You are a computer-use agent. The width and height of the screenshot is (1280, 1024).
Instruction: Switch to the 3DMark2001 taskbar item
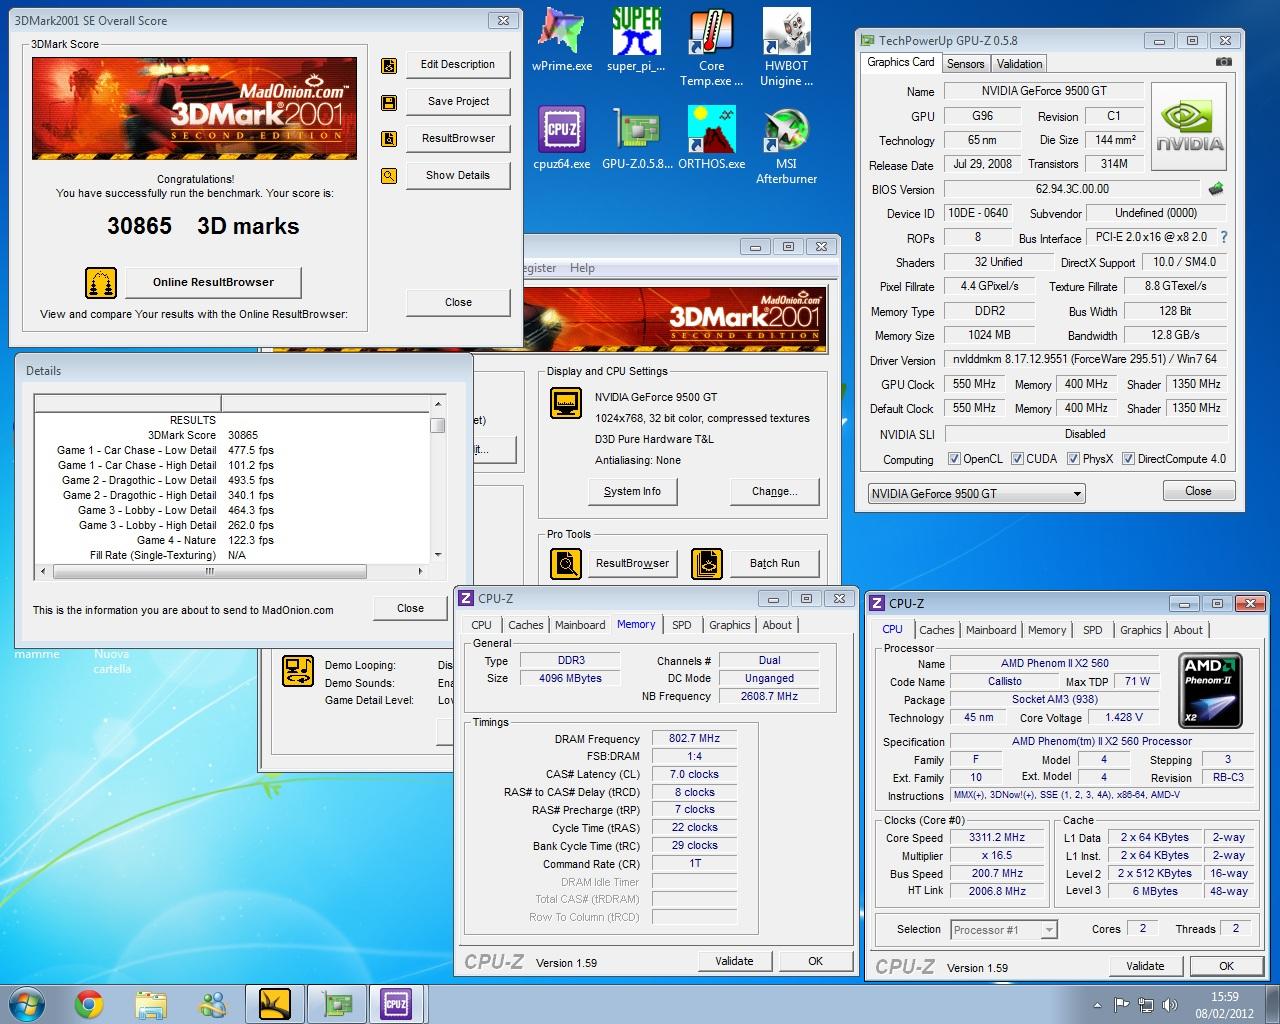point(275,1003)
